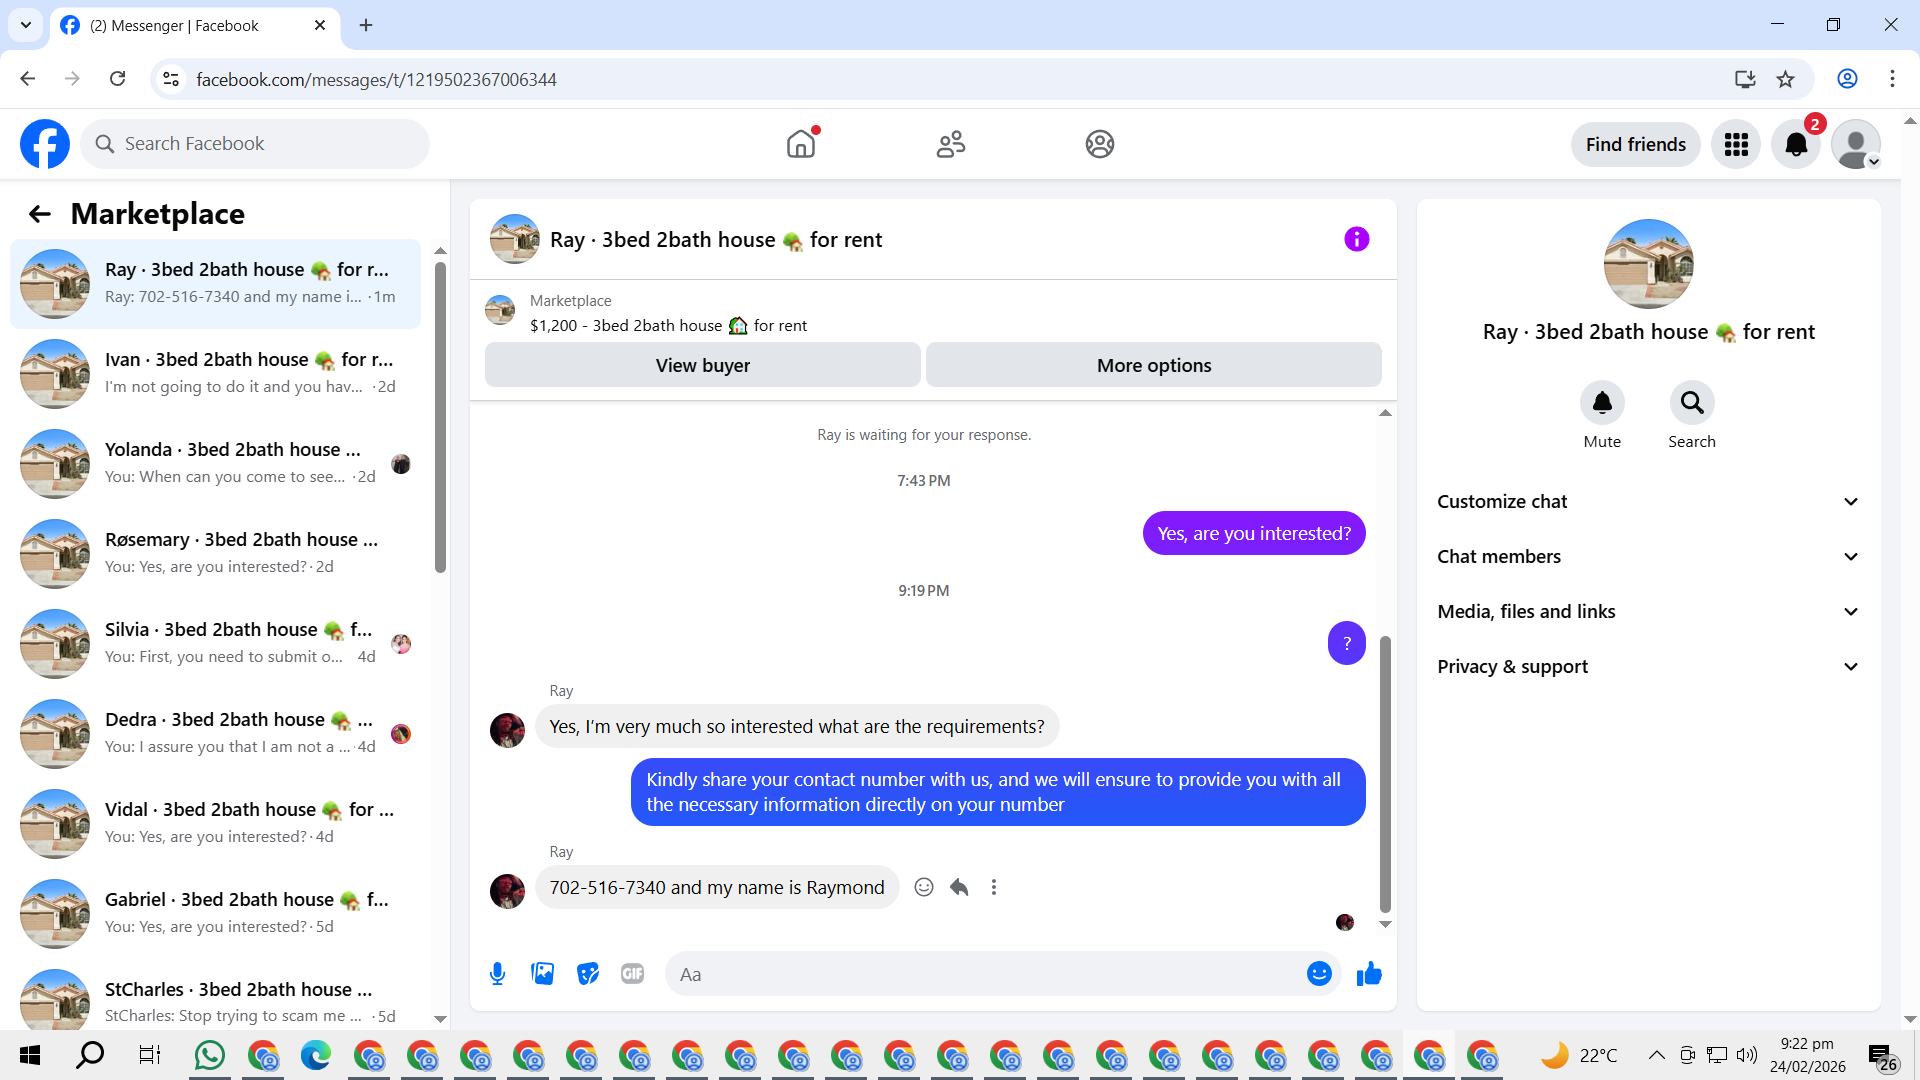
Task: Toggle the conversation information panel
Action: pos(1356,239)
